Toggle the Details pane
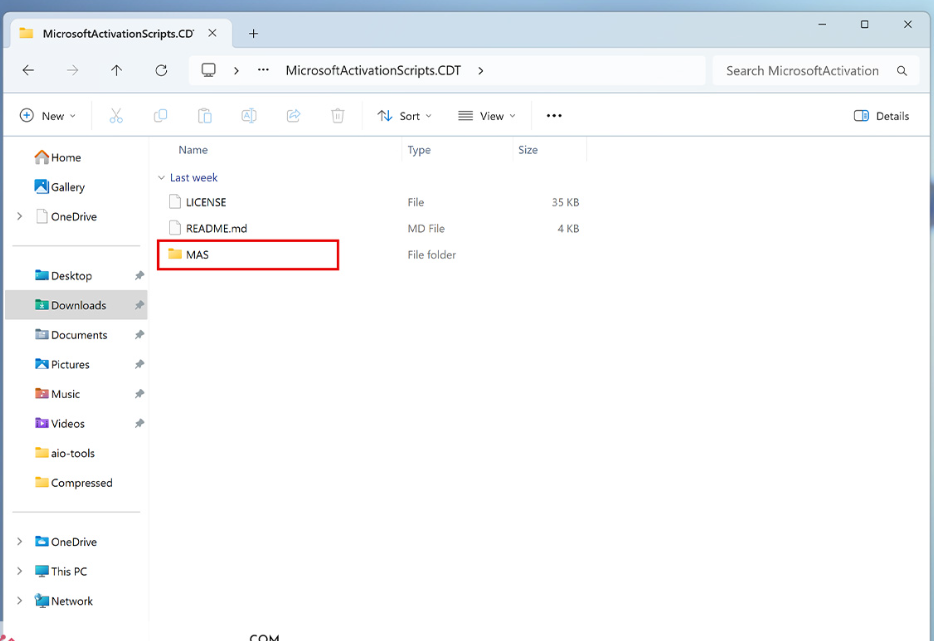Screen dimensions: 934x641 (881, 116)
